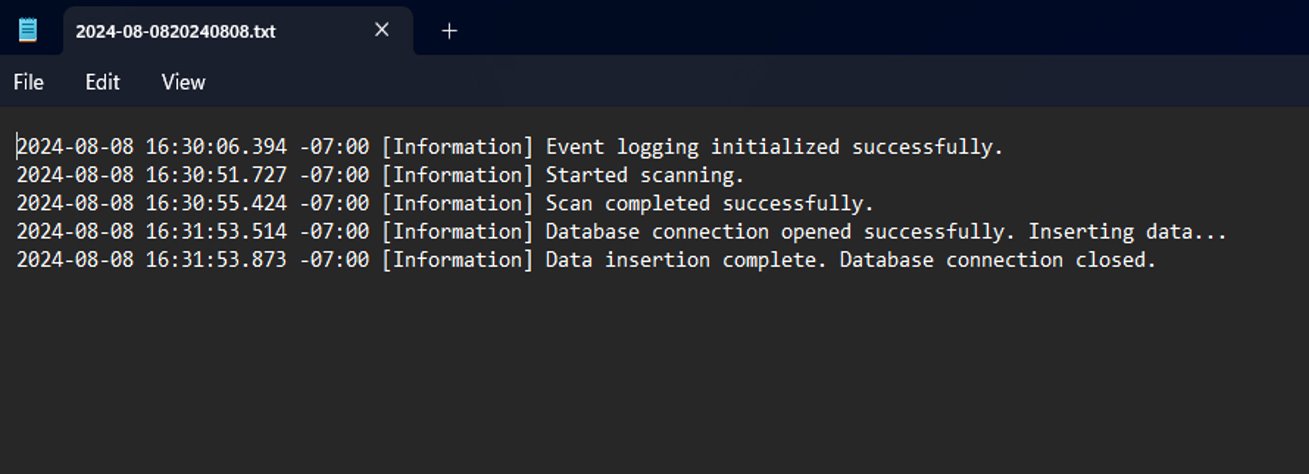Add a new tab with plus button

[x=449, y=31]
